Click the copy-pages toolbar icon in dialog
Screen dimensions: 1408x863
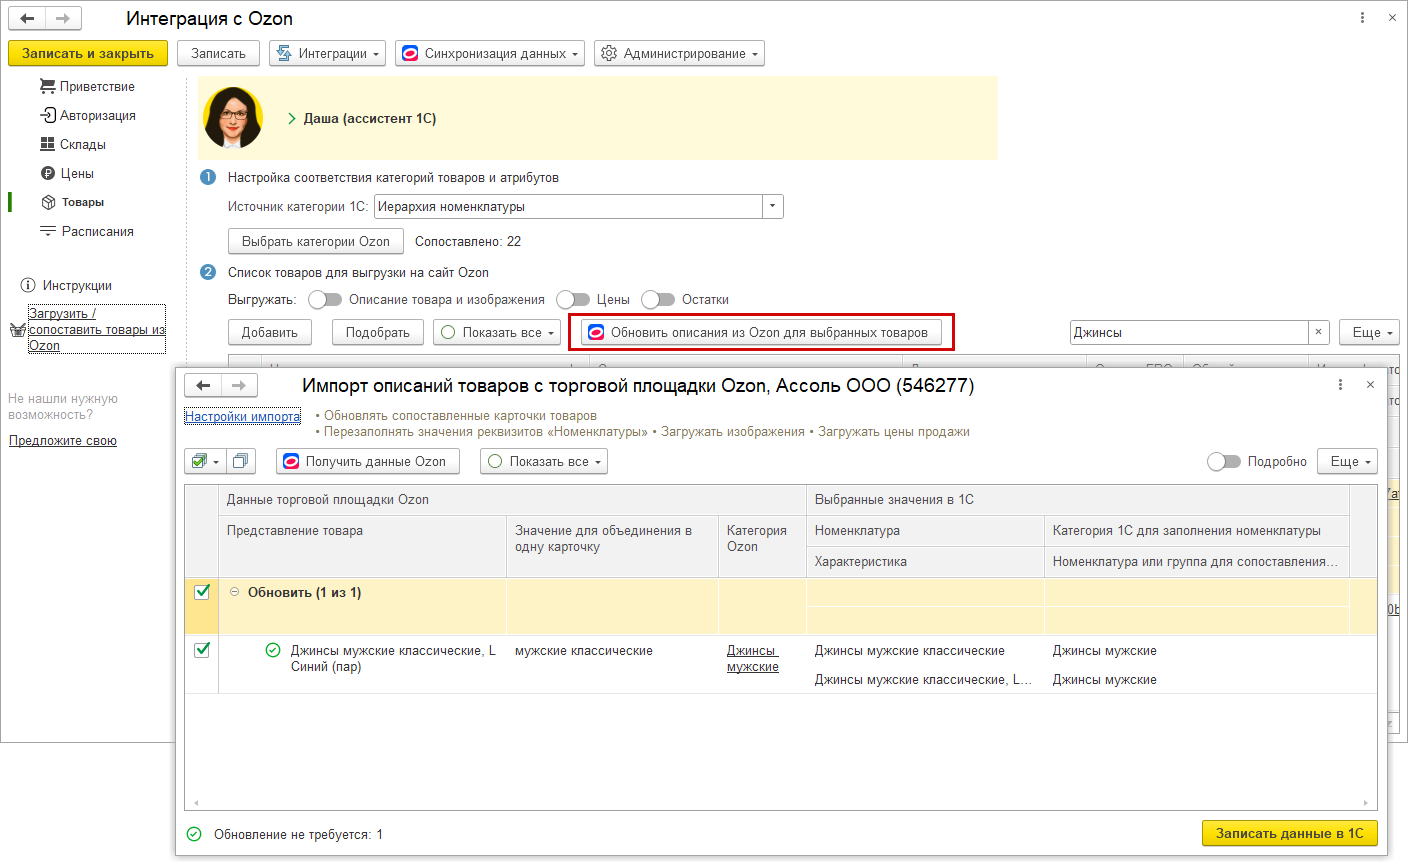coord(240,461)
